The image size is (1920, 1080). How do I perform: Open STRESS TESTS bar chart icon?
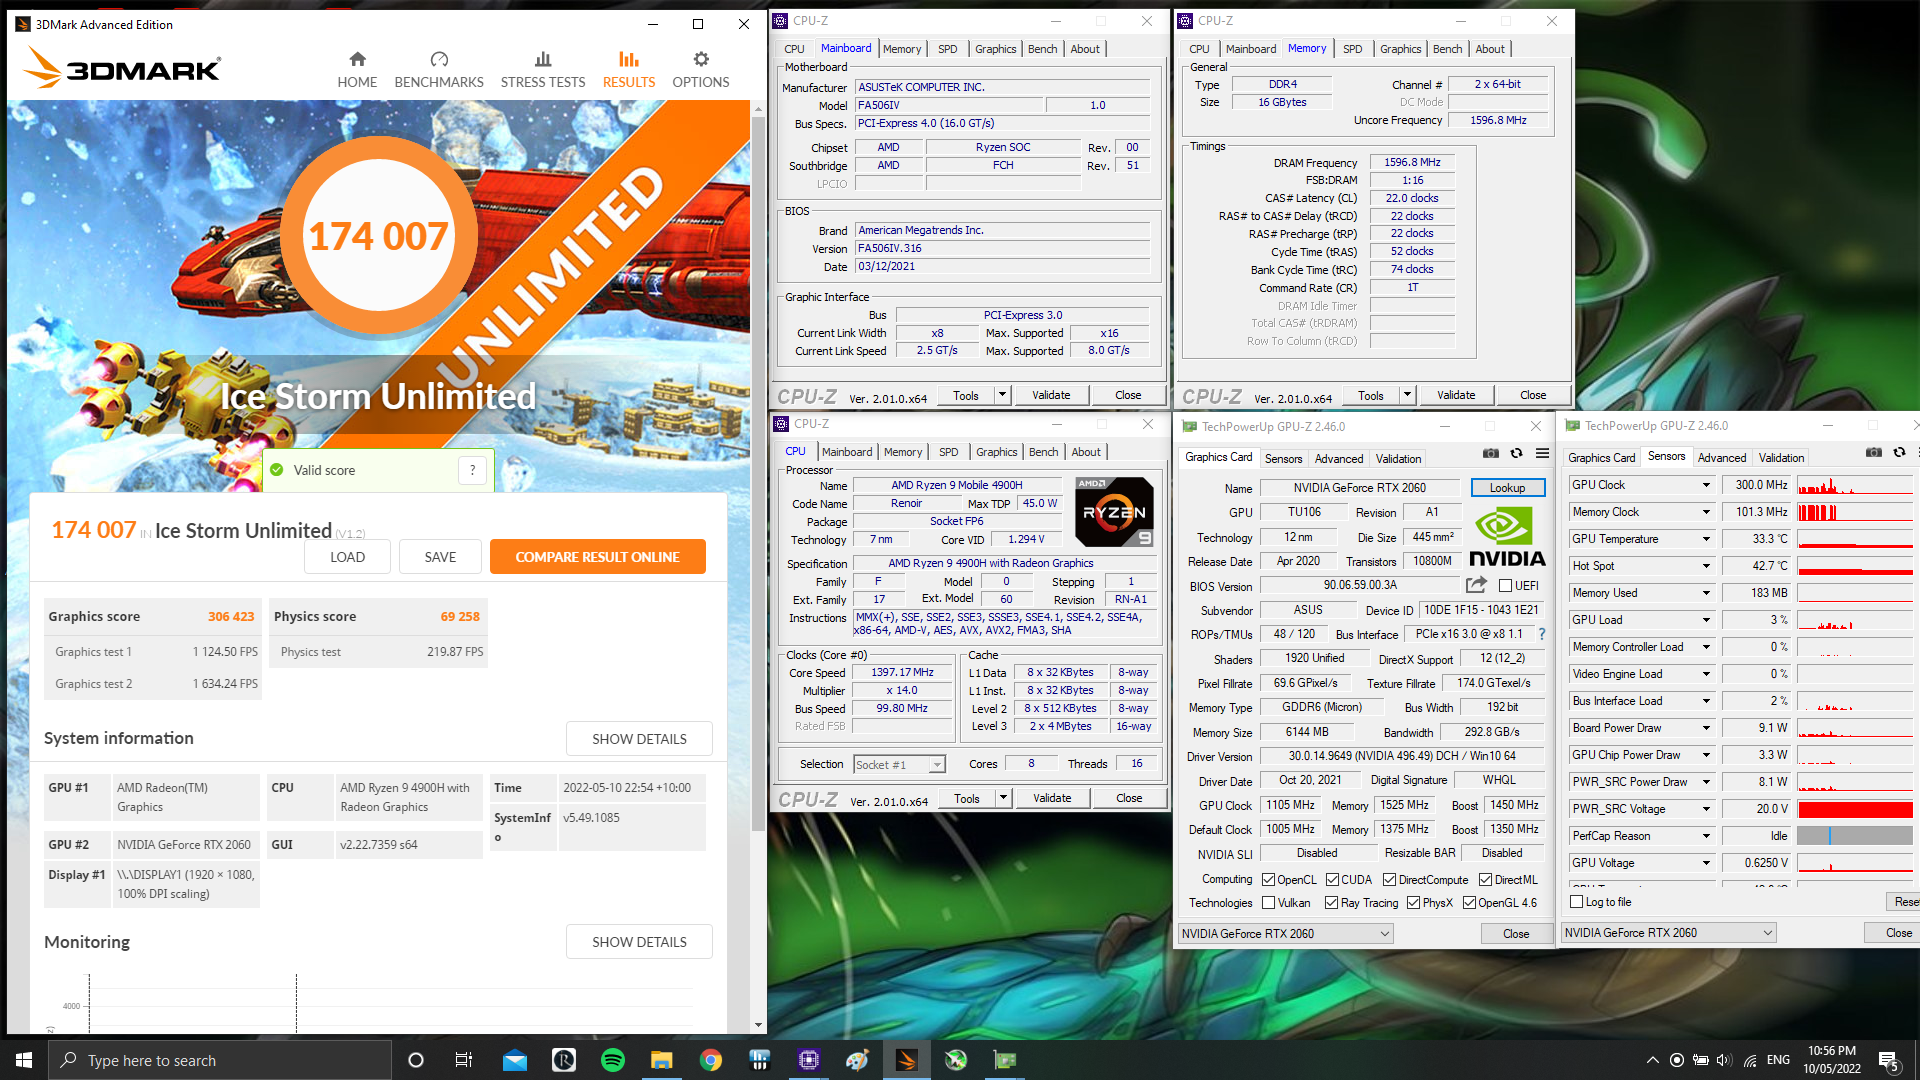coord(543,60)
